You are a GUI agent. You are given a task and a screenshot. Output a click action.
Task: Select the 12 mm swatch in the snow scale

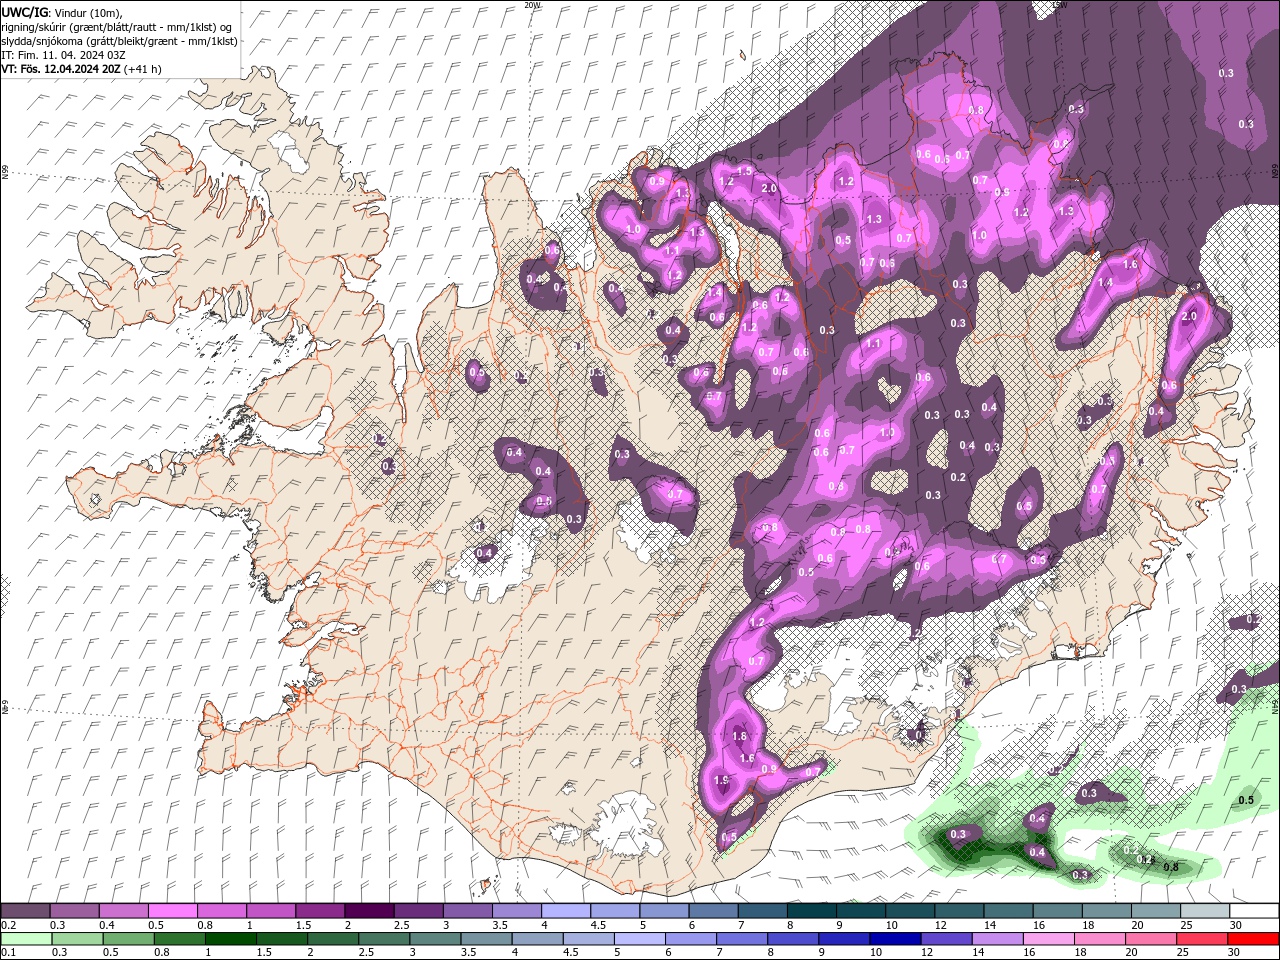tap(958, 911)
